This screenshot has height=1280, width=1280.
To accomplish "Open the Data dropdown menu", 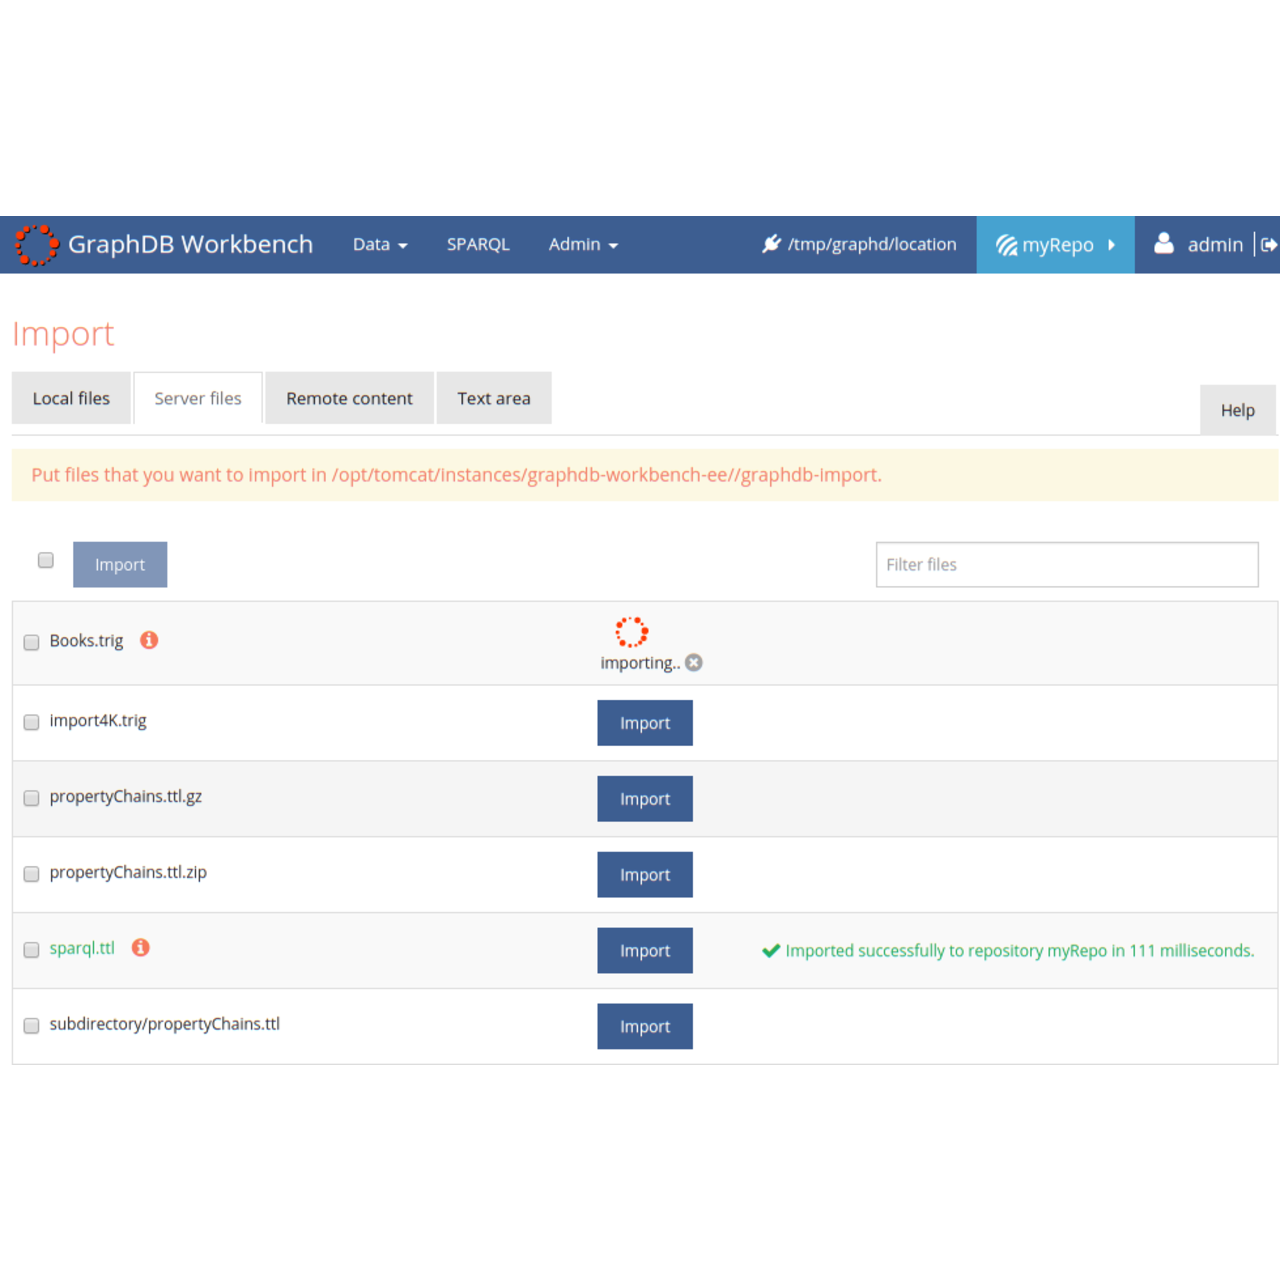I will click(x=379, y=244).
